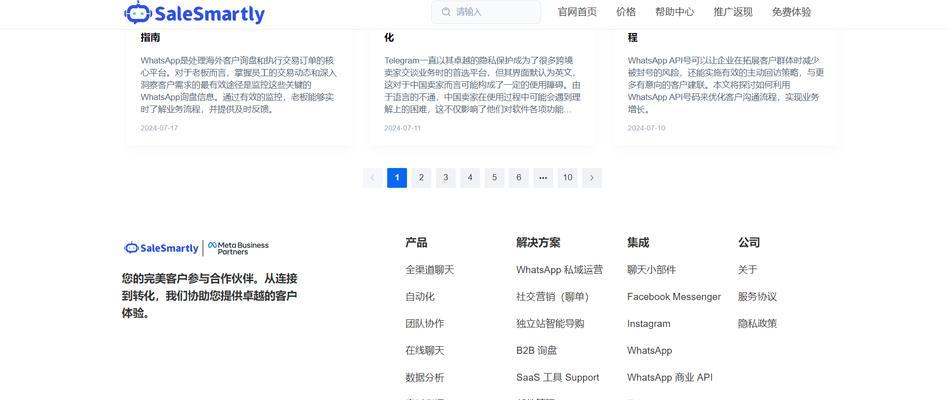Open 官网首页 in top navigation
The height and width of the screenshot is (400, 949).
coord(577,12)
